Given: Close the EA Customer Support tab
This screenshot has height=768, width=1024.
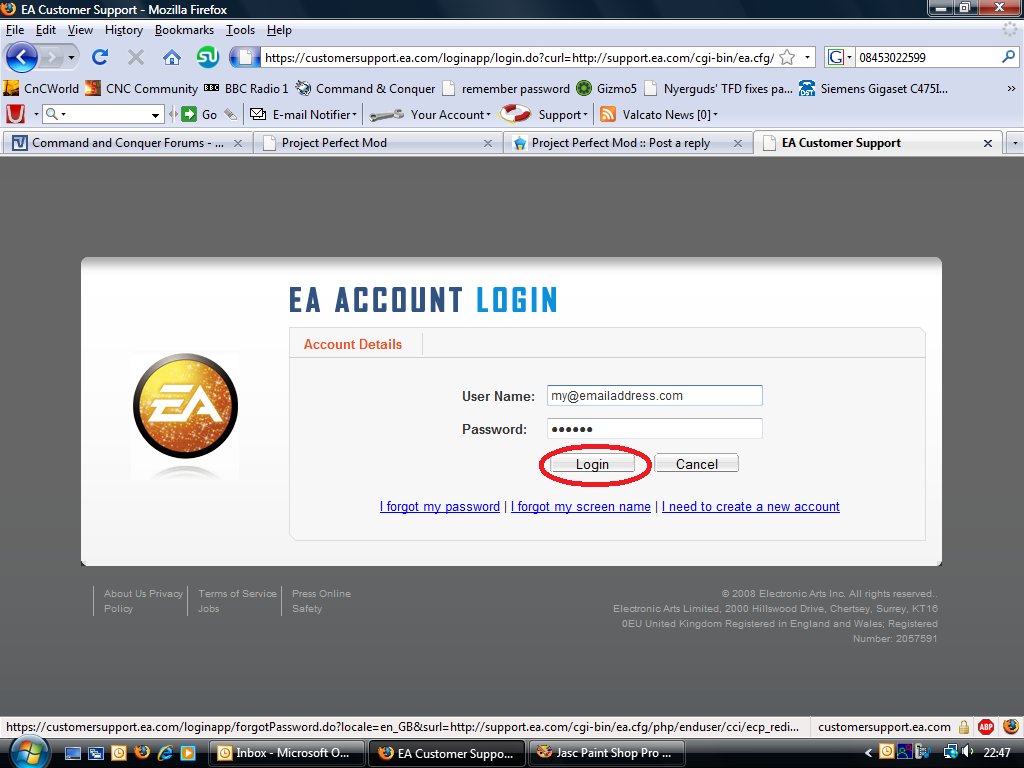Looking at the screenshot, I should point(987,143).
